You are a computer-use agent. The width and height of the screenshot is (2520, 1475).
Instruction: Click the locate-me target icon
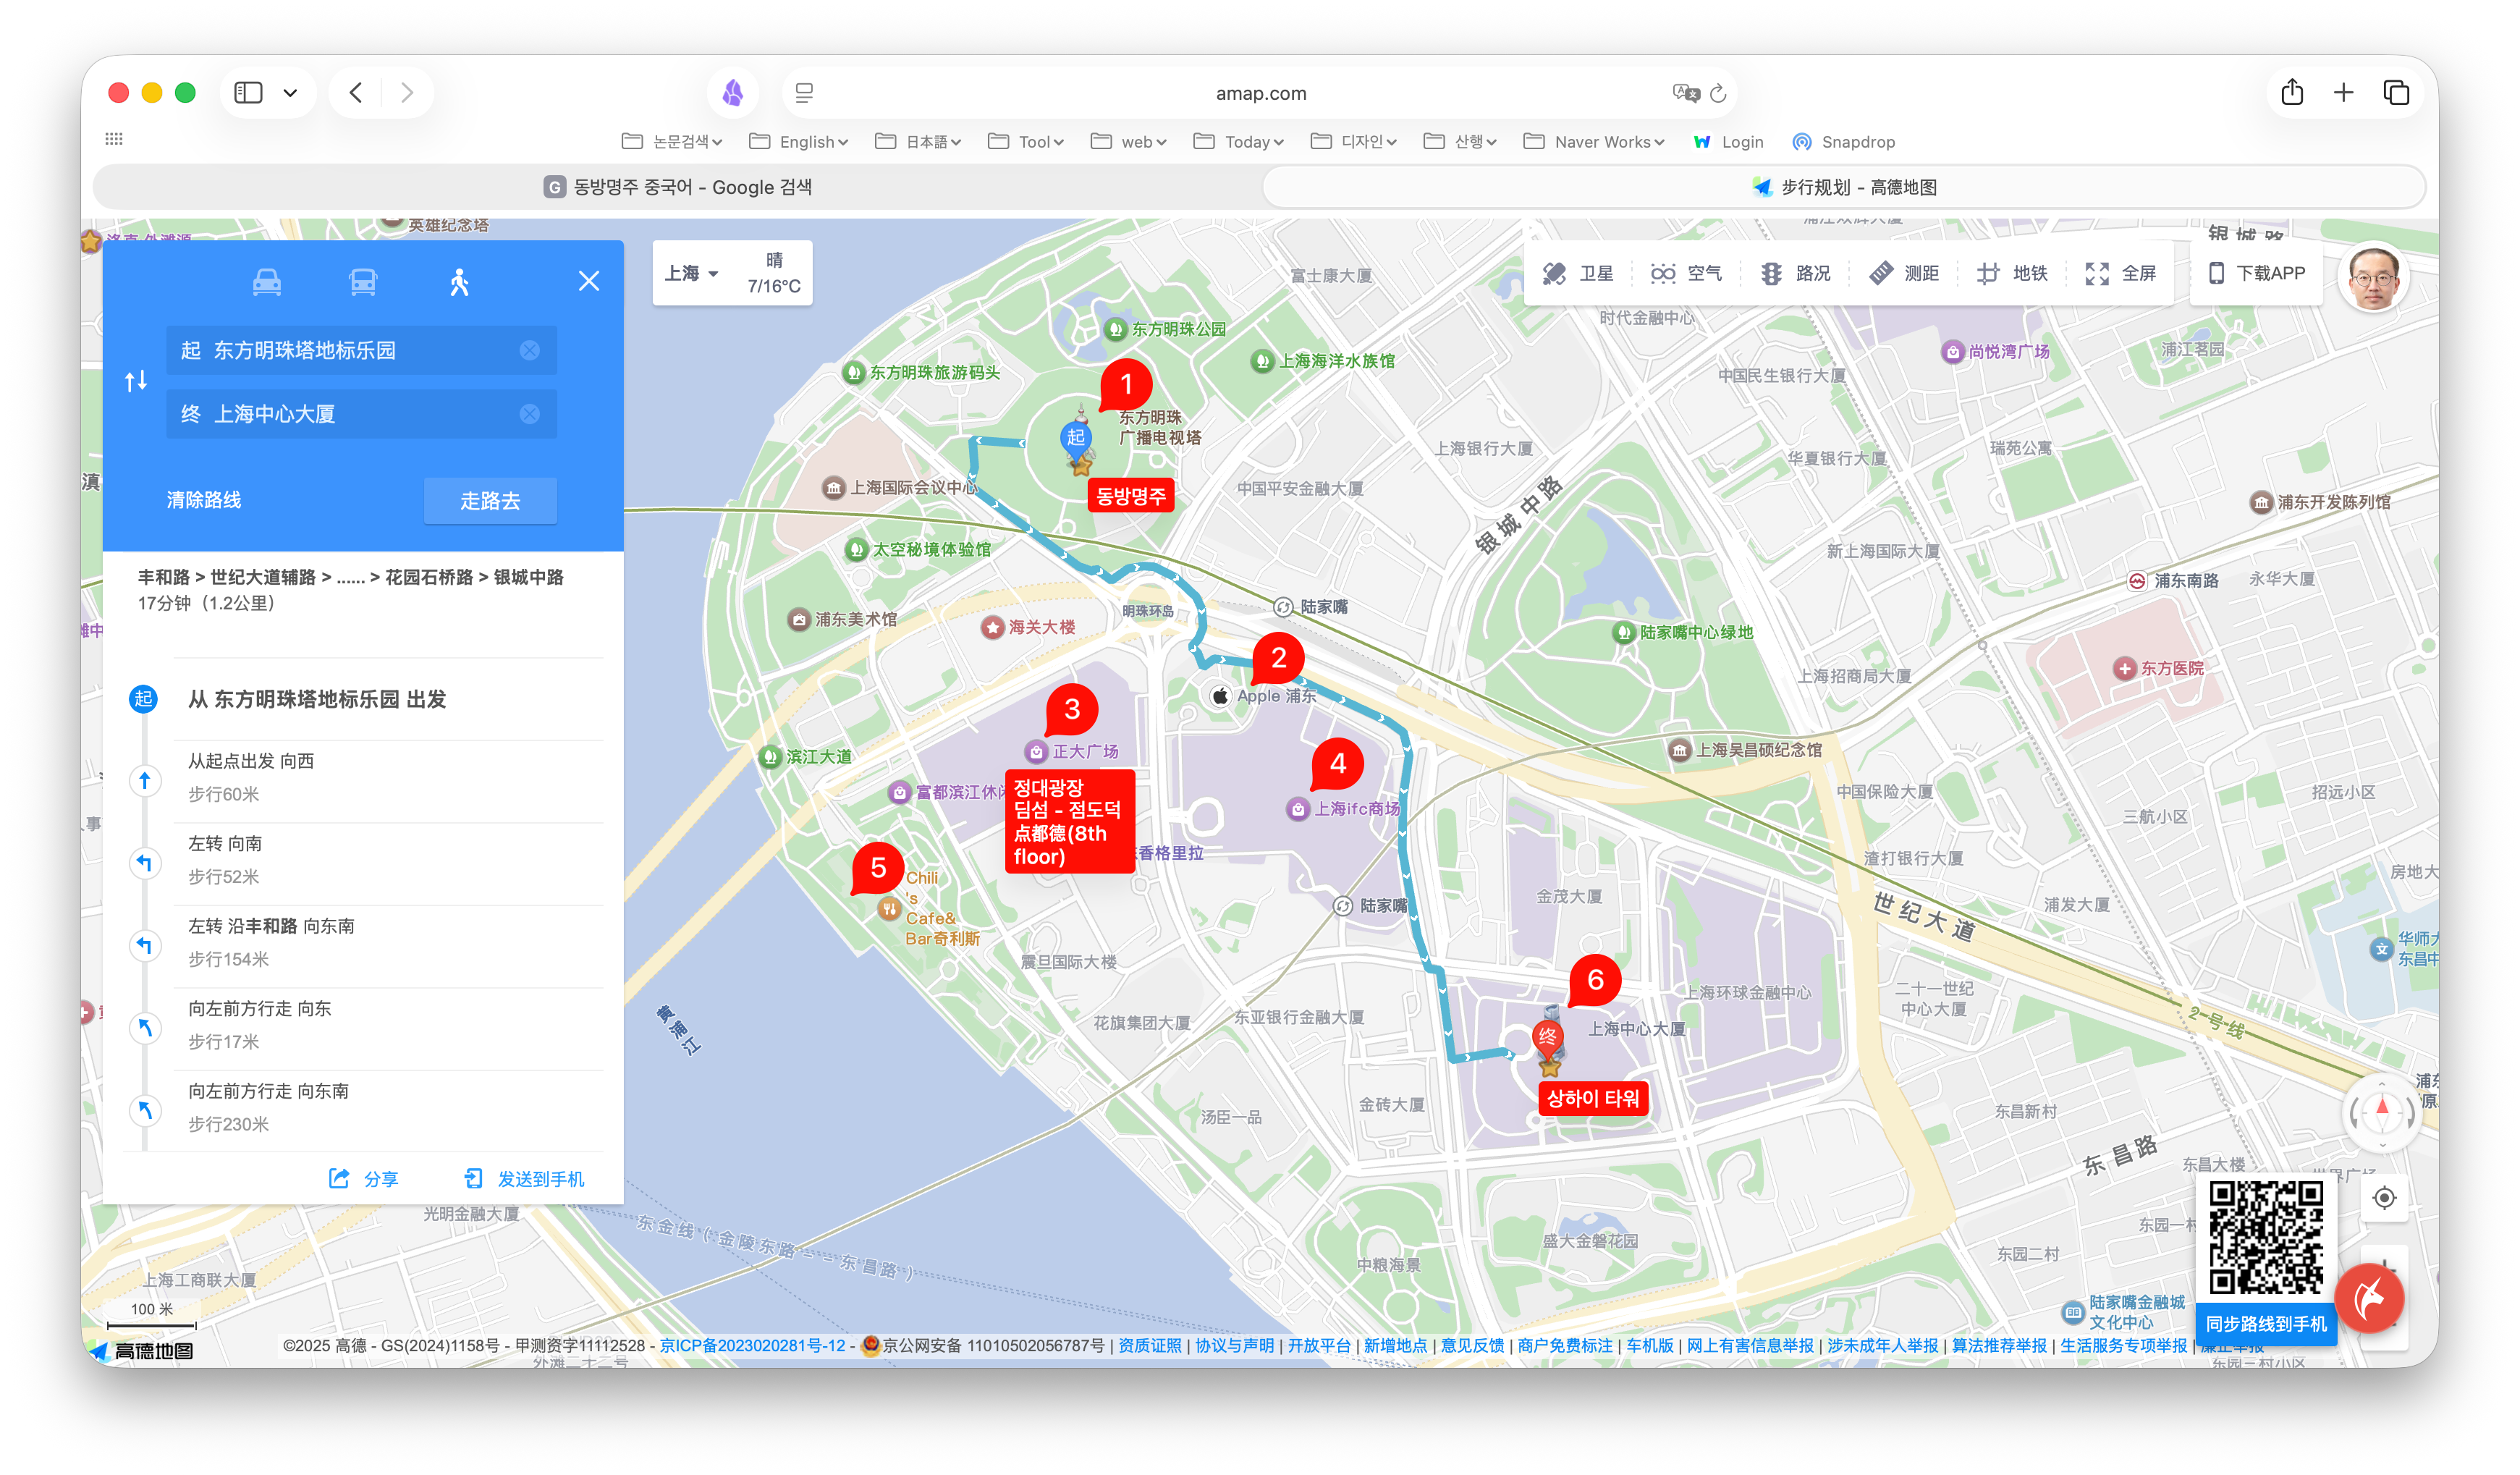click(2384, 1198)
